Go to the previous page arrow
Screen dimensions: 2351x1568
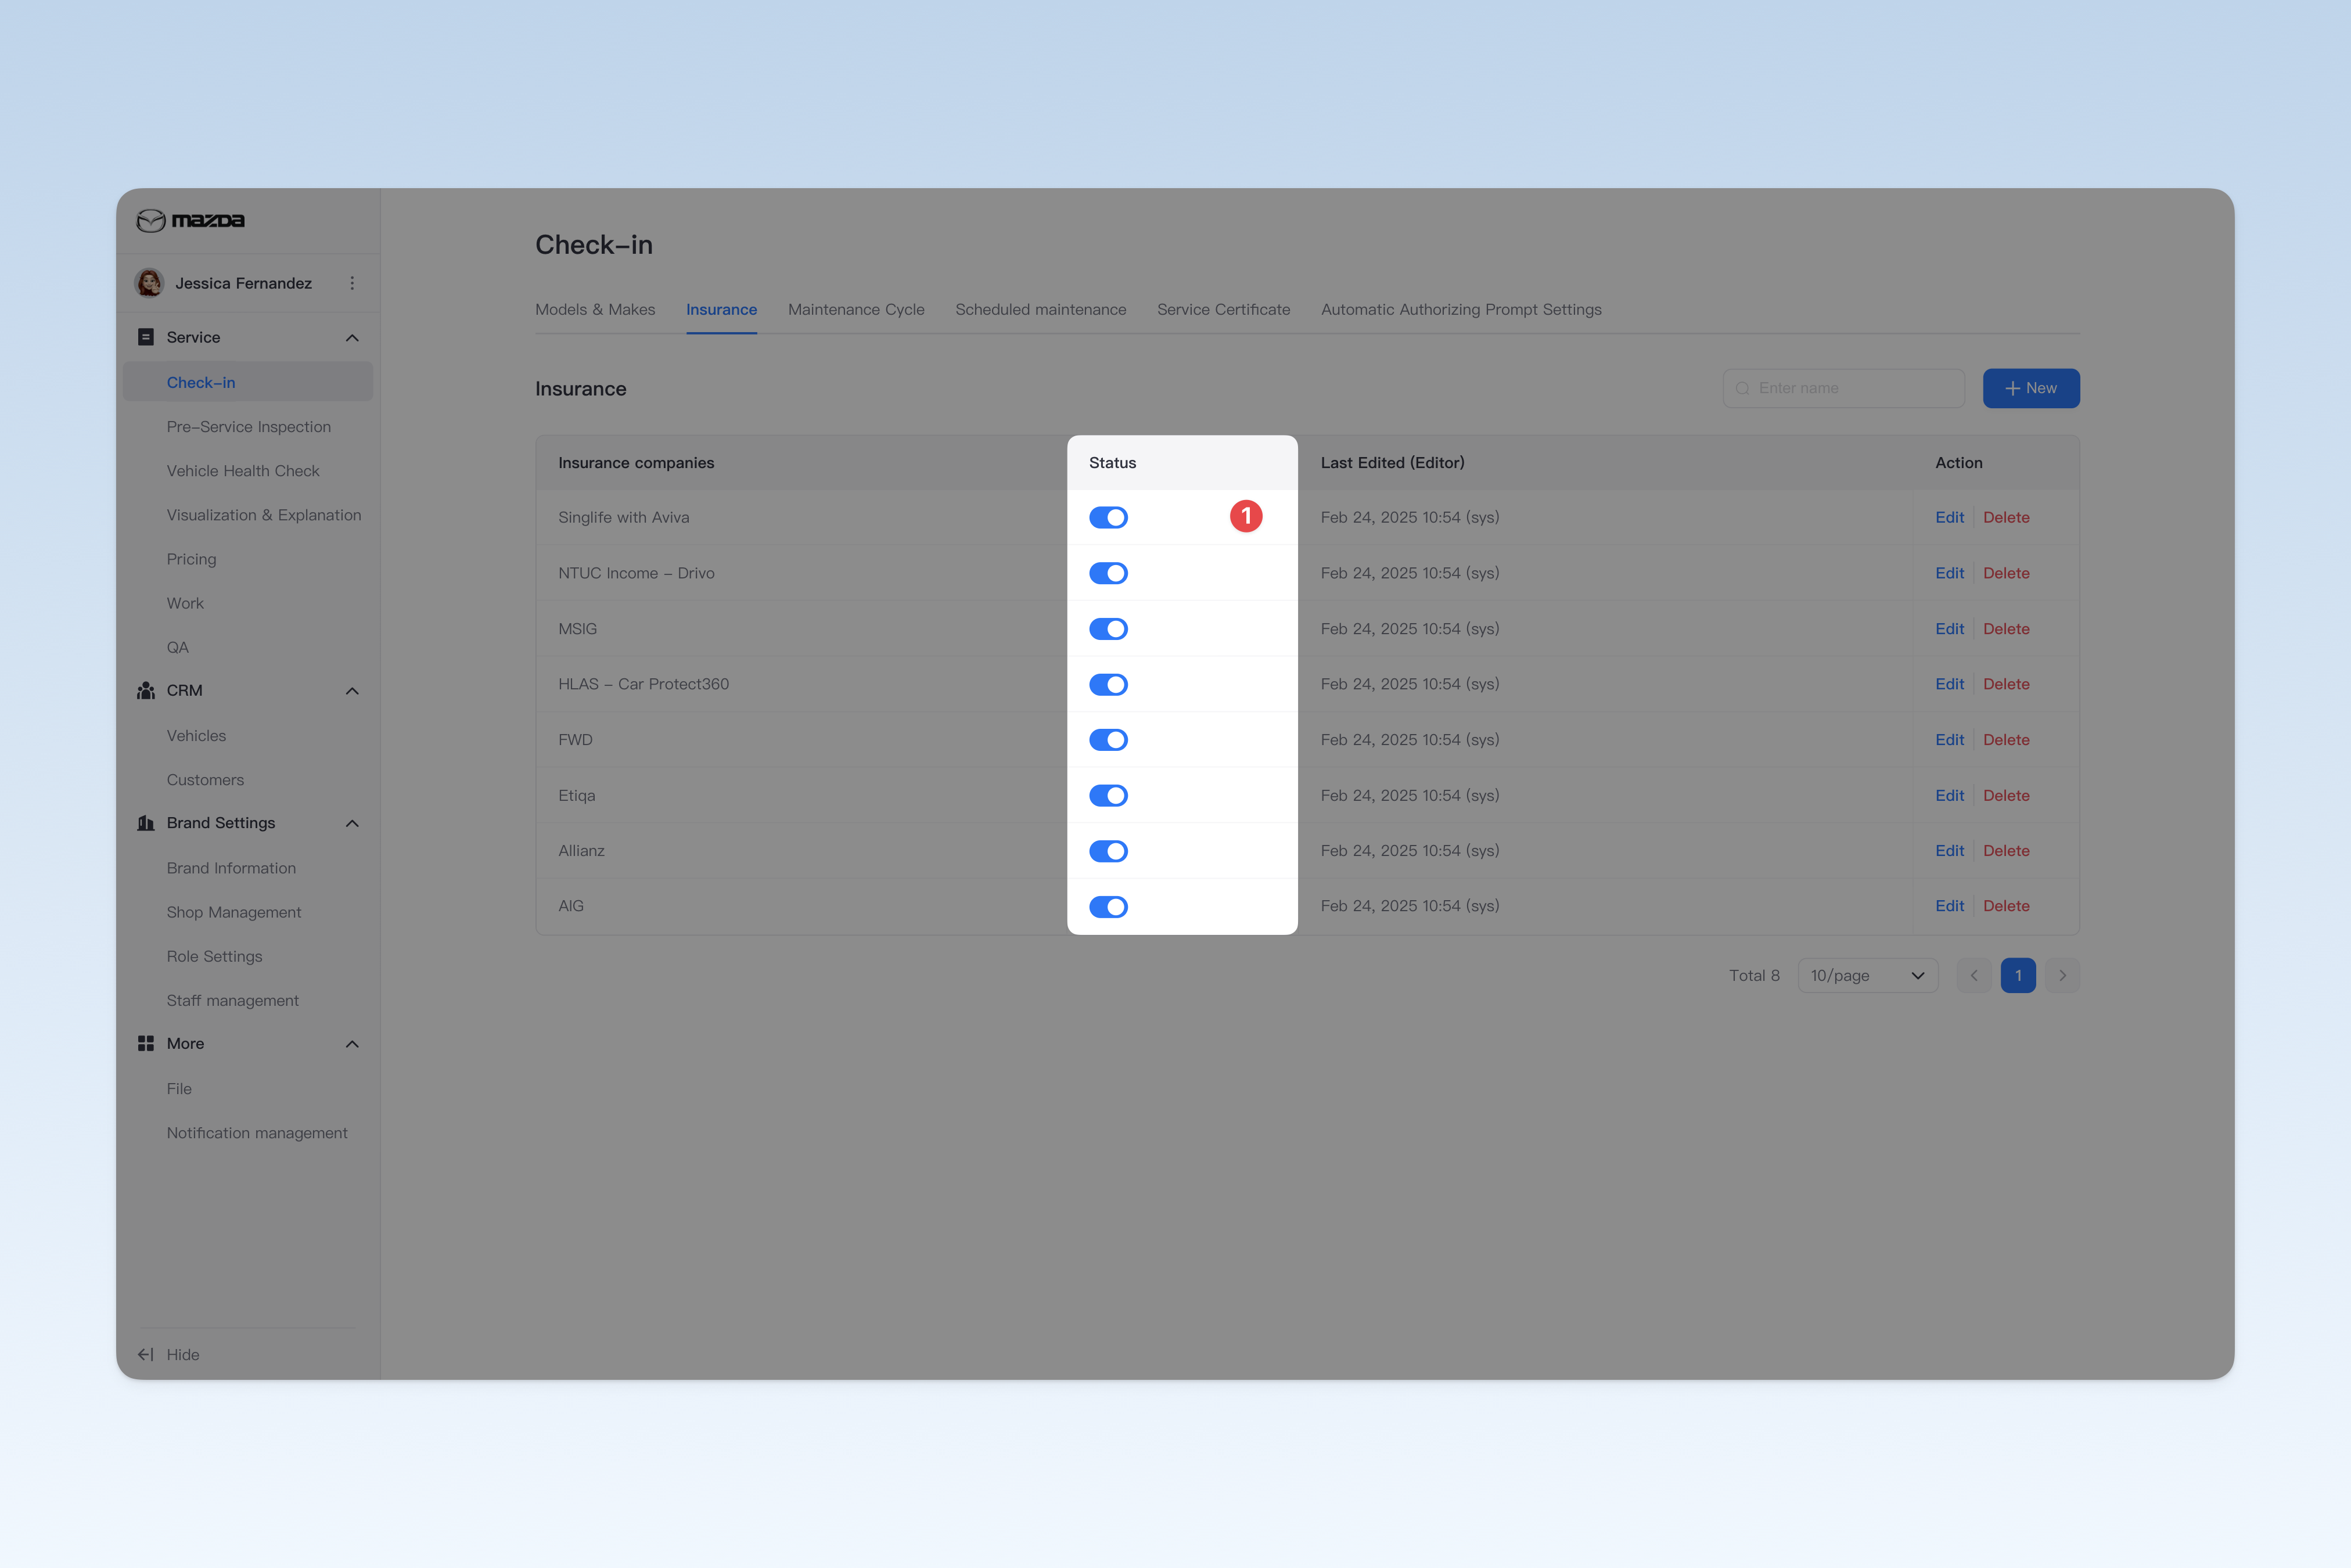point(1974,975)
